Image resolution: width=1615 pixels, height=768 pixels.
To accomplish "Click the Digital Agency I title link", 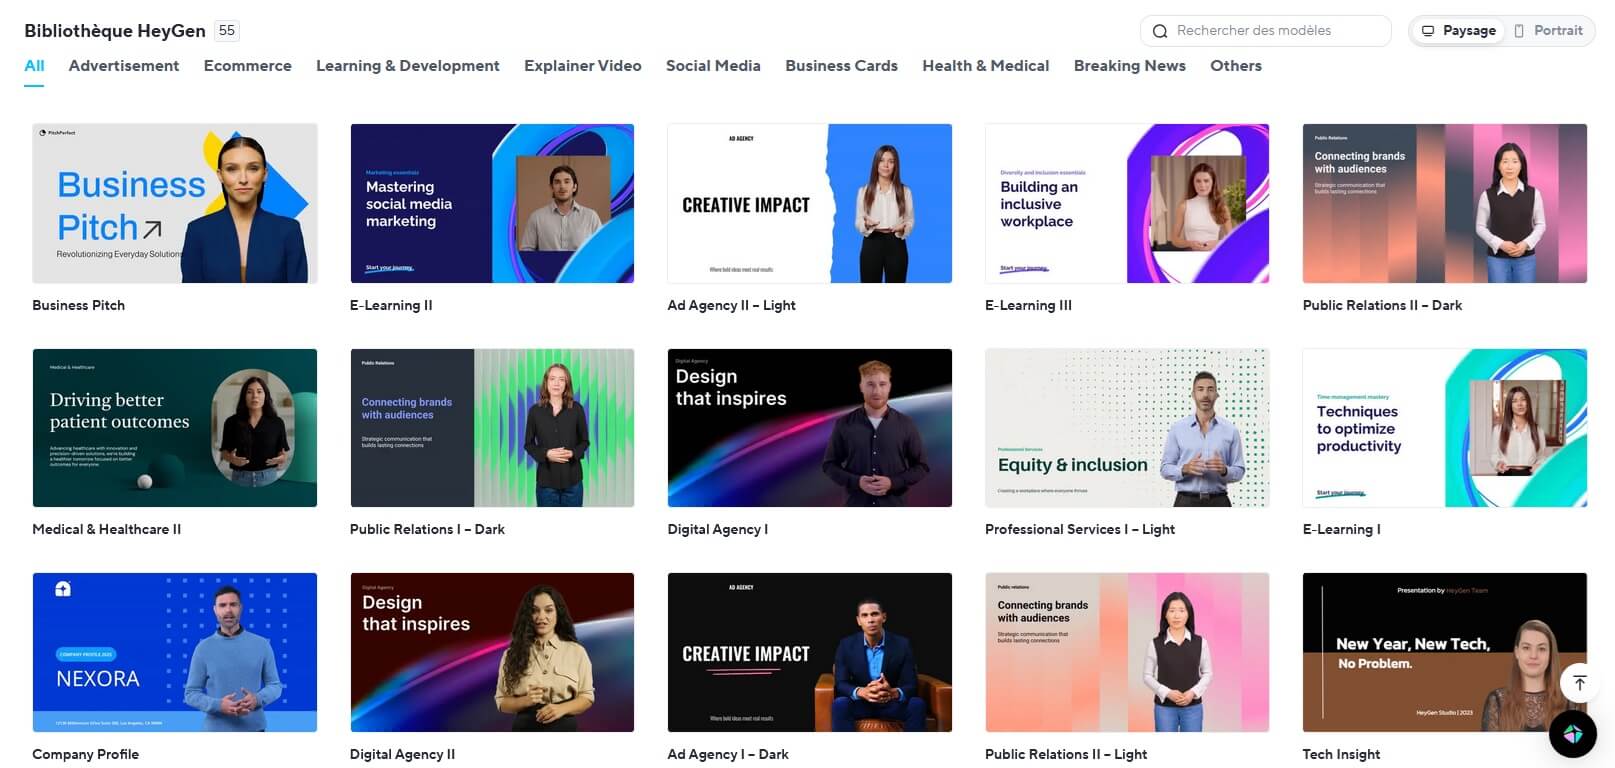I will (x=717, y=529).
